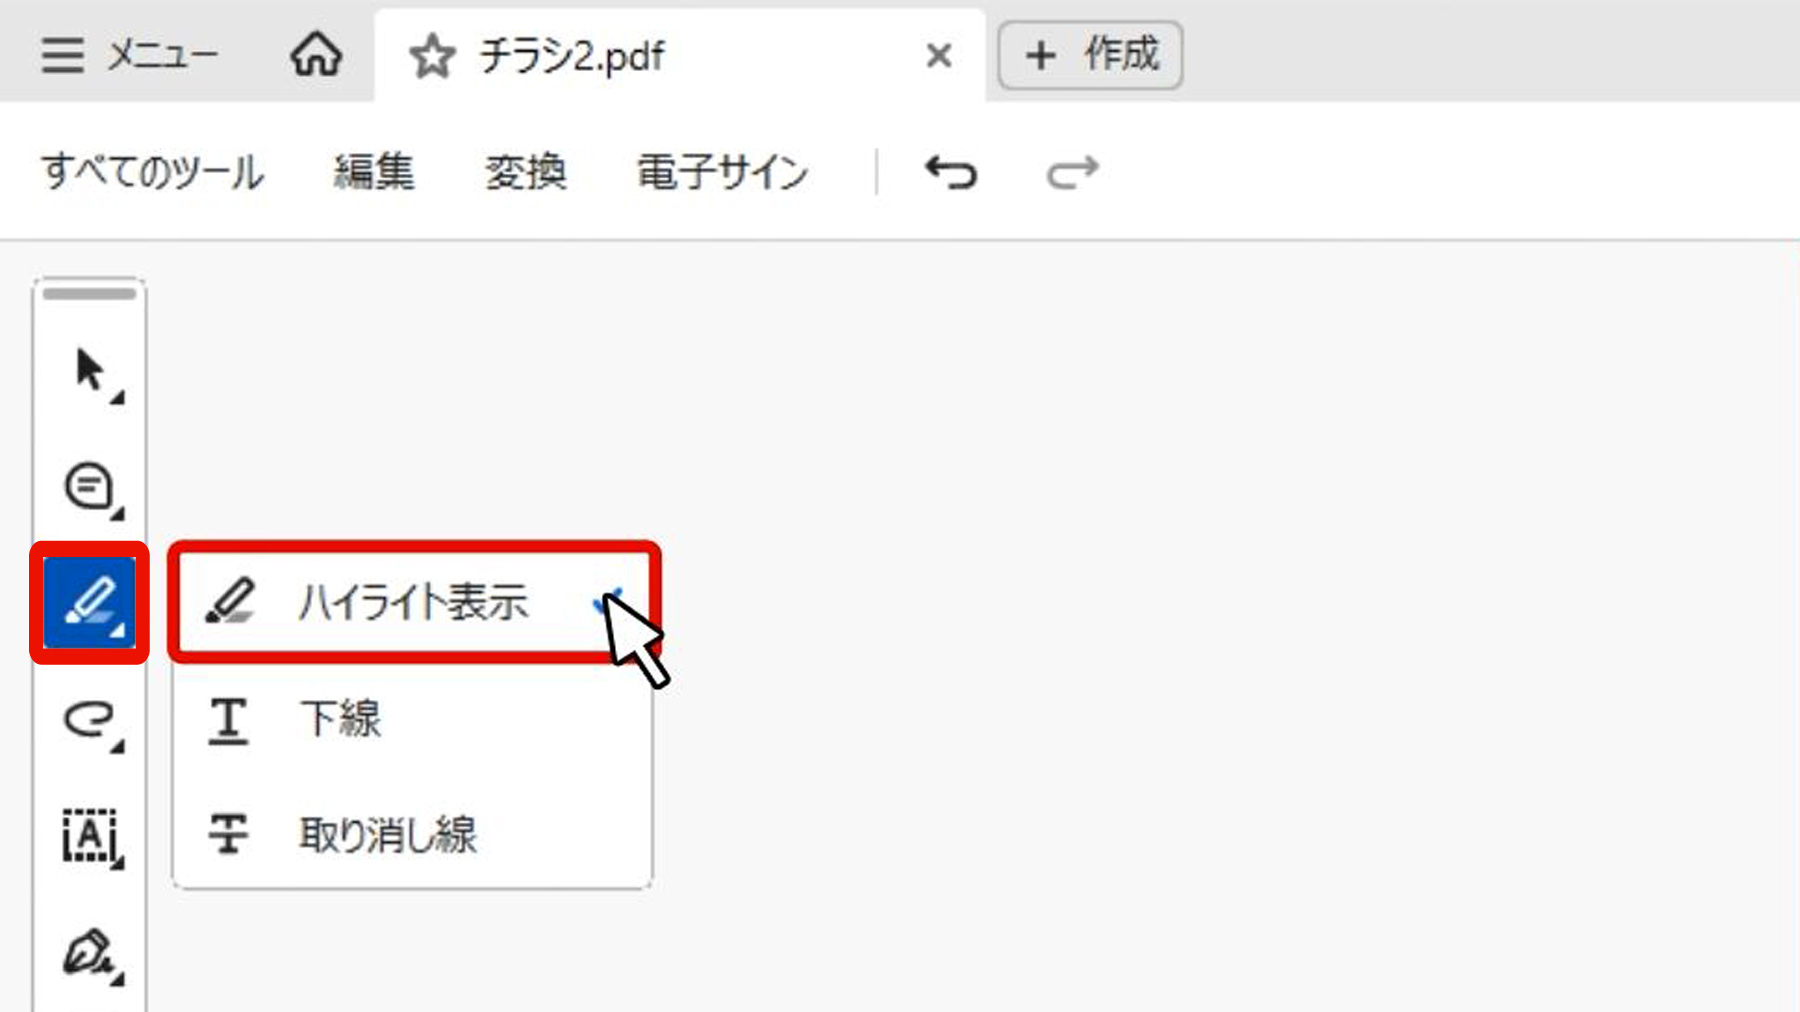Select the arrow selection tool
This screenshot has width=1800, height=1012.
91,372
